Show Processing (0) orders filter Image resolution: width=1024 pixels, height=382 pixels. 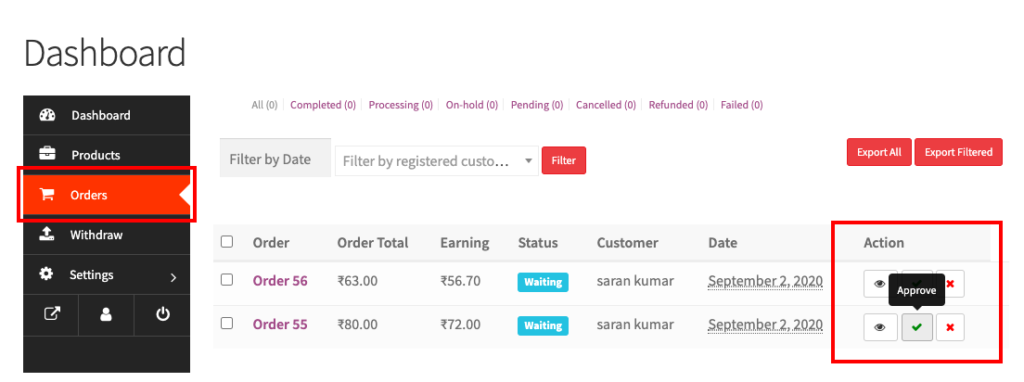tap(400, 104)
